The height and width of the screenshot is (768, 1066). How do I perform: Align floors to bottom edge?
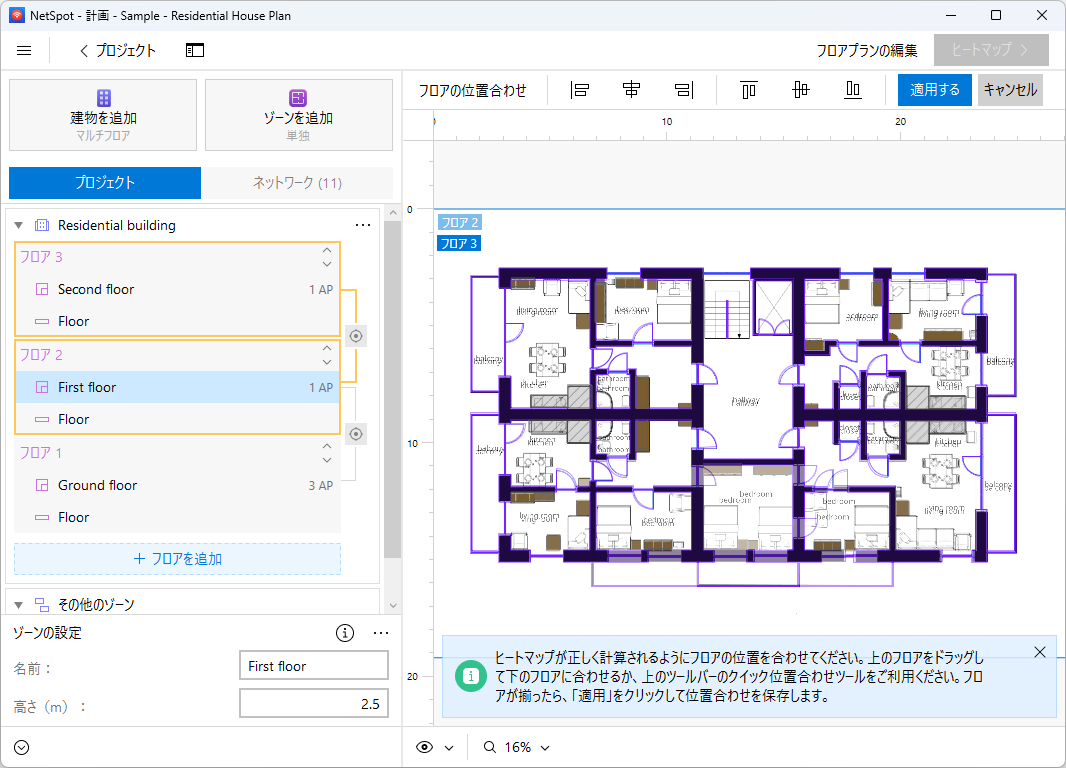click(853, 90)
